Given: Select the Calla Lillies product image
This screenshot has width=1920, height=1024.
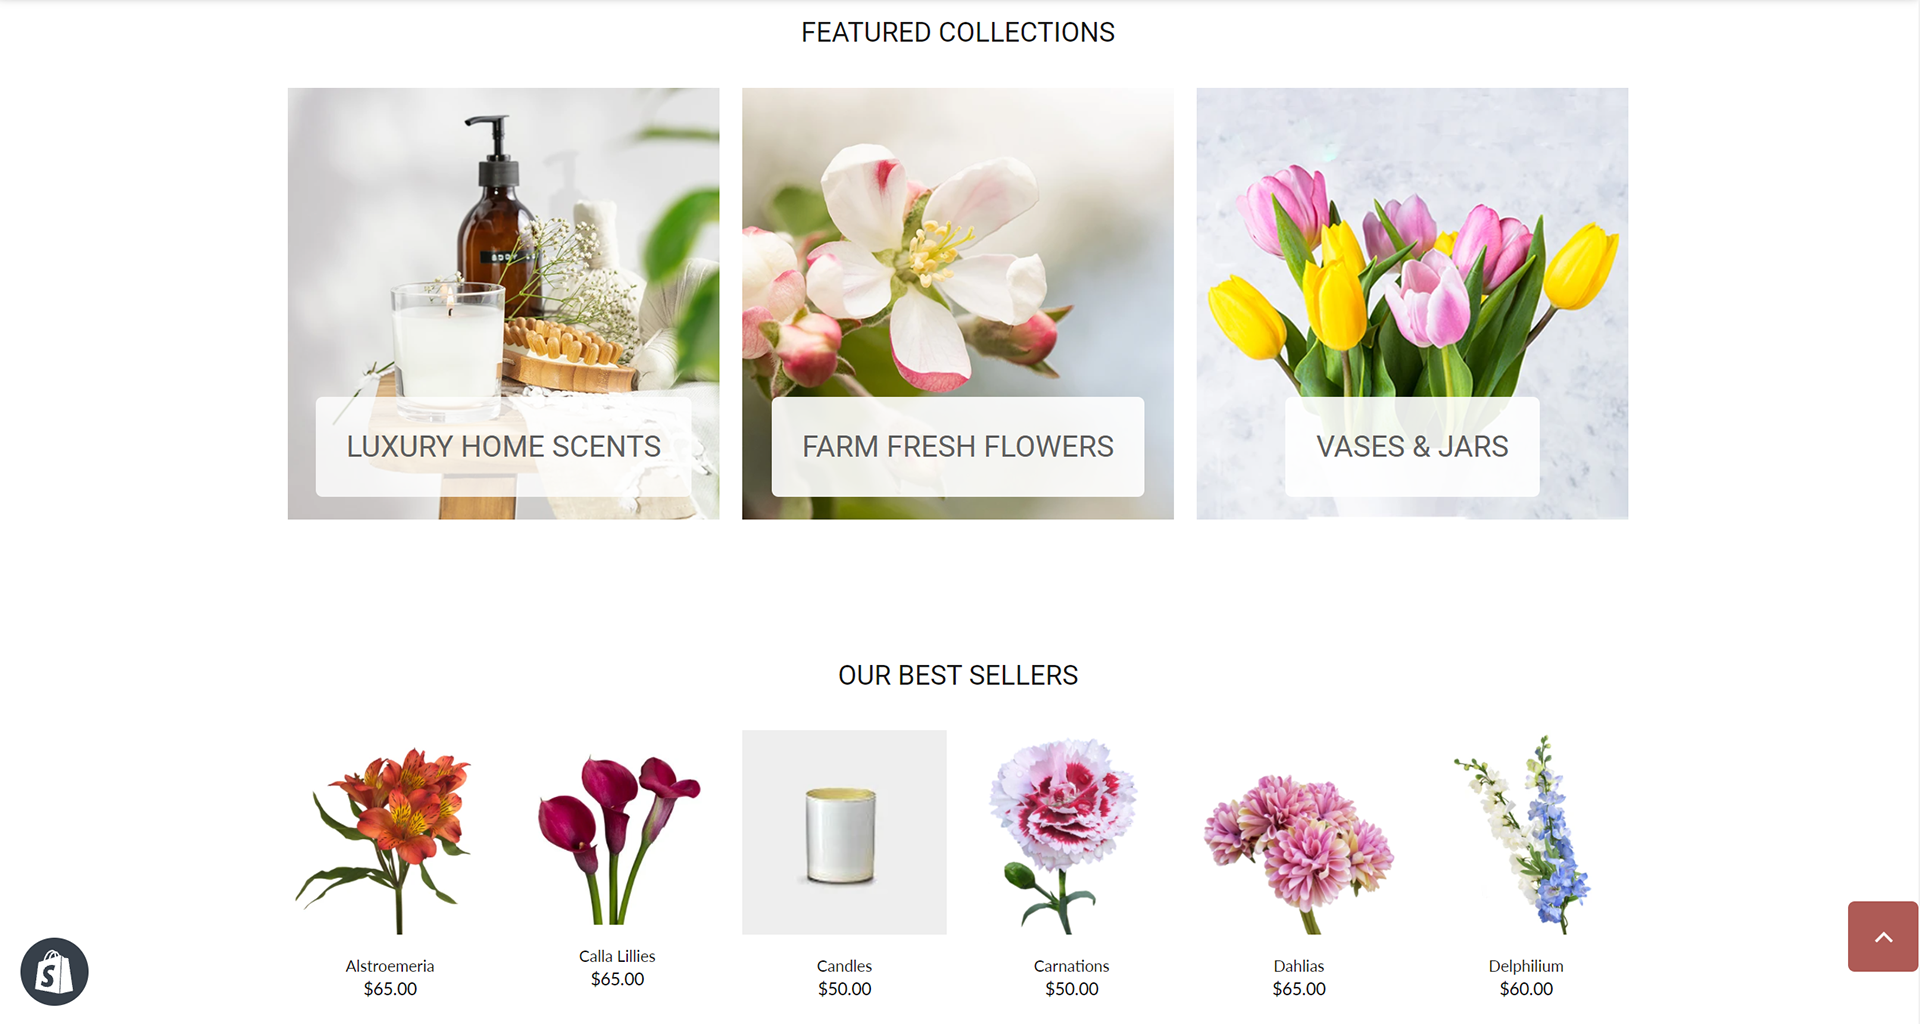Looking at the screenshot, I should point(617,832).
